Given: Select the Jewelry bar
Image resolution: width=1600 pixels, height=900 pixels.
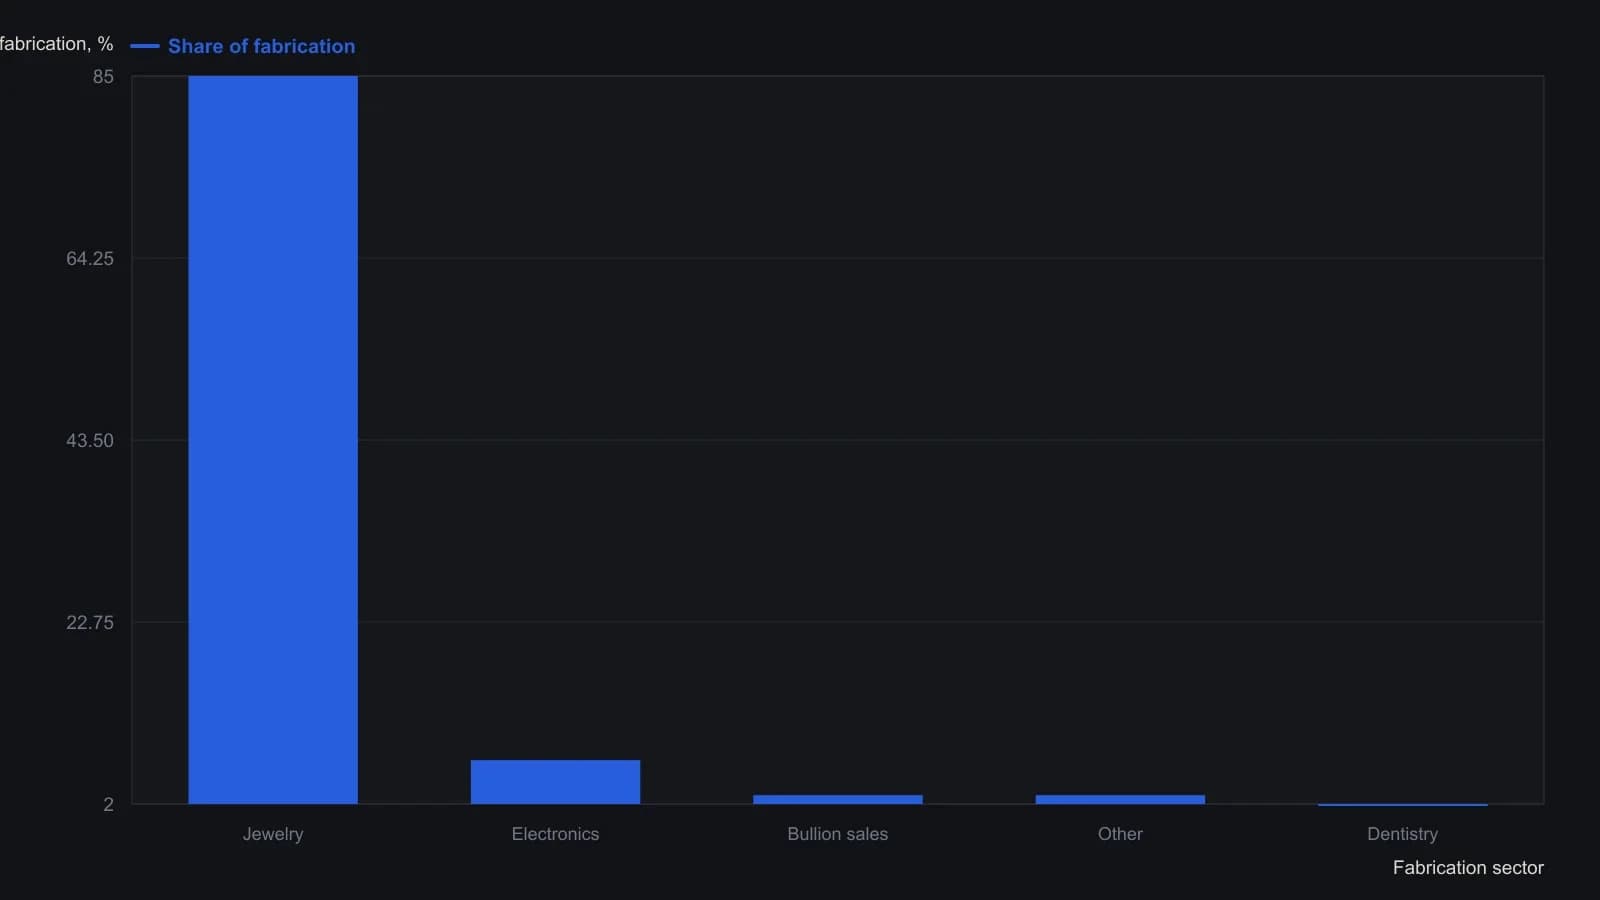Looking at the screenshot, I should 273,440.
